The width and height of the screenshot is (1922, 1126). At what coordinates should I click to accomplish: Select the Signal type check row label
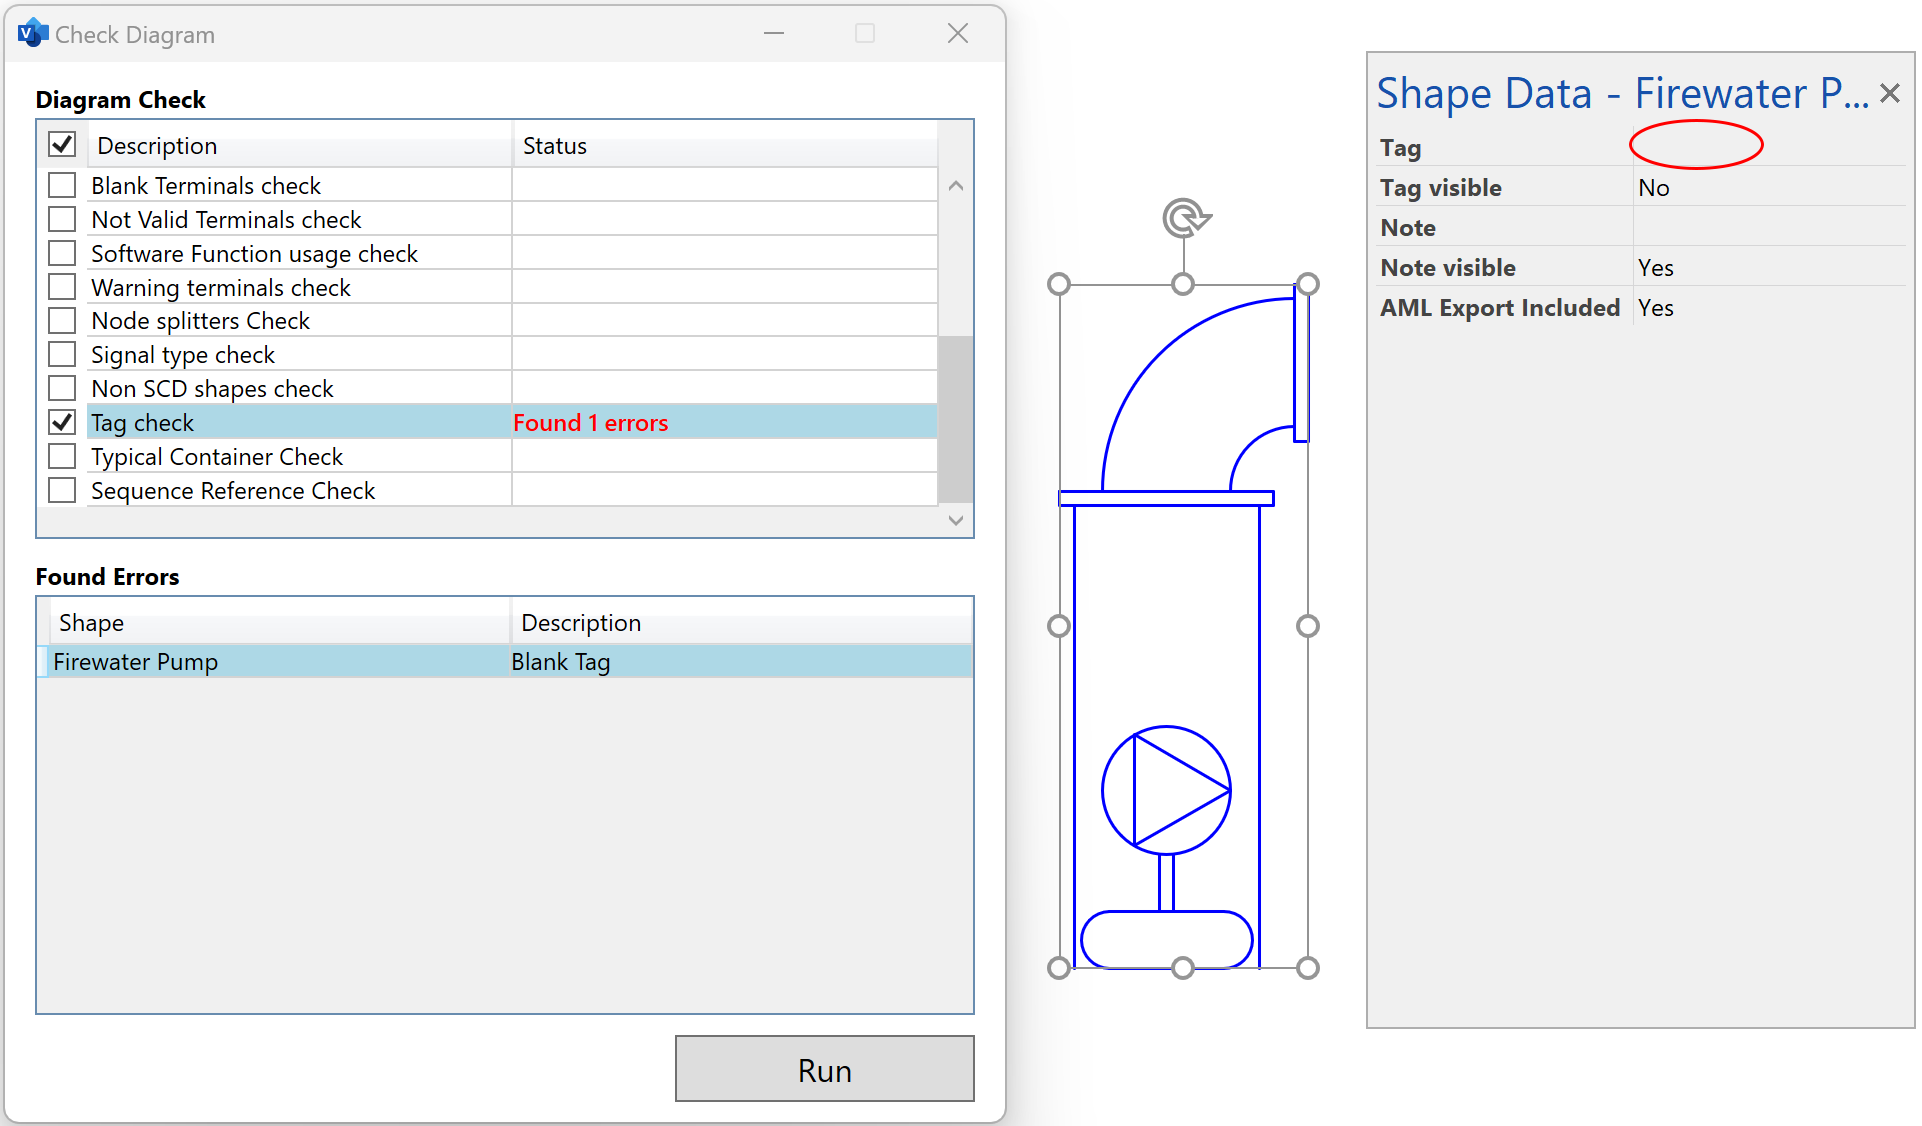coord(182,355)
